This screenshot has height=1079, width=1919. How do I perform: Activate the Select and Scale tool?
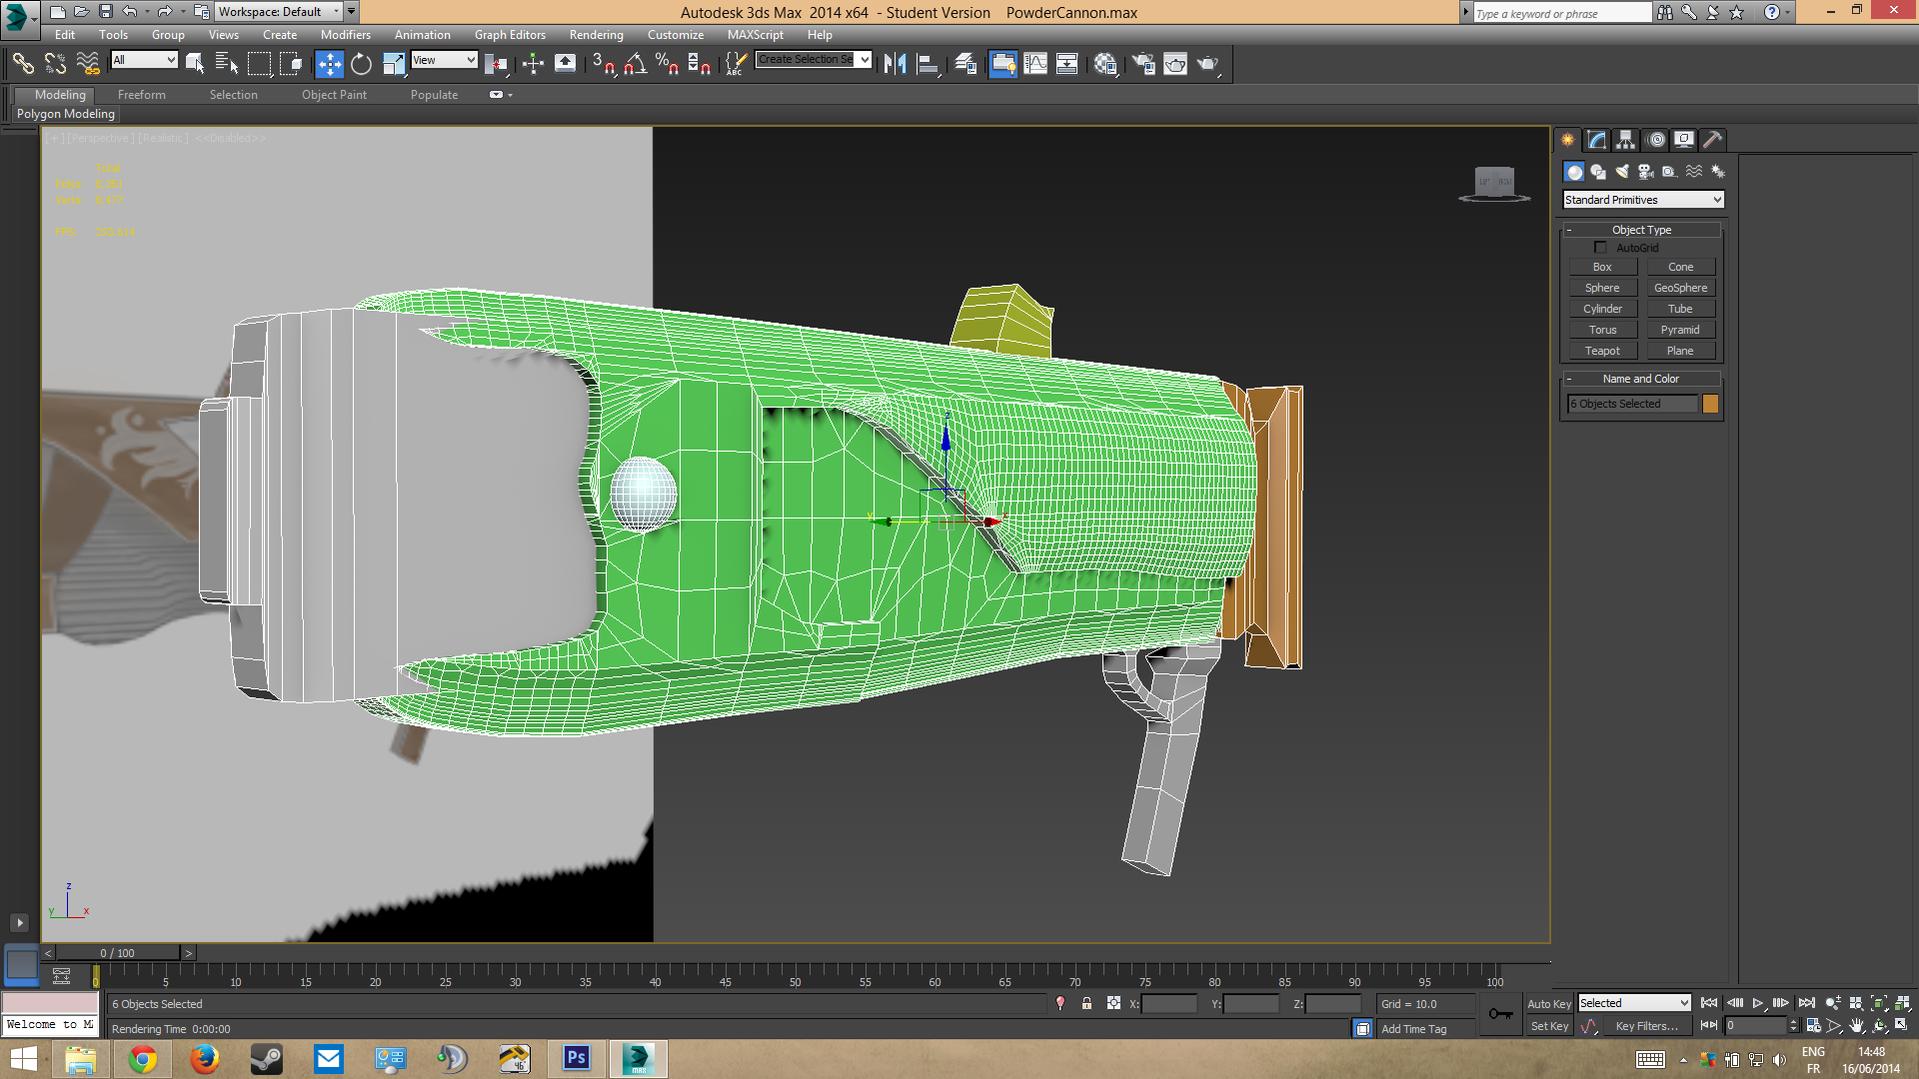[x=394, y=64]
